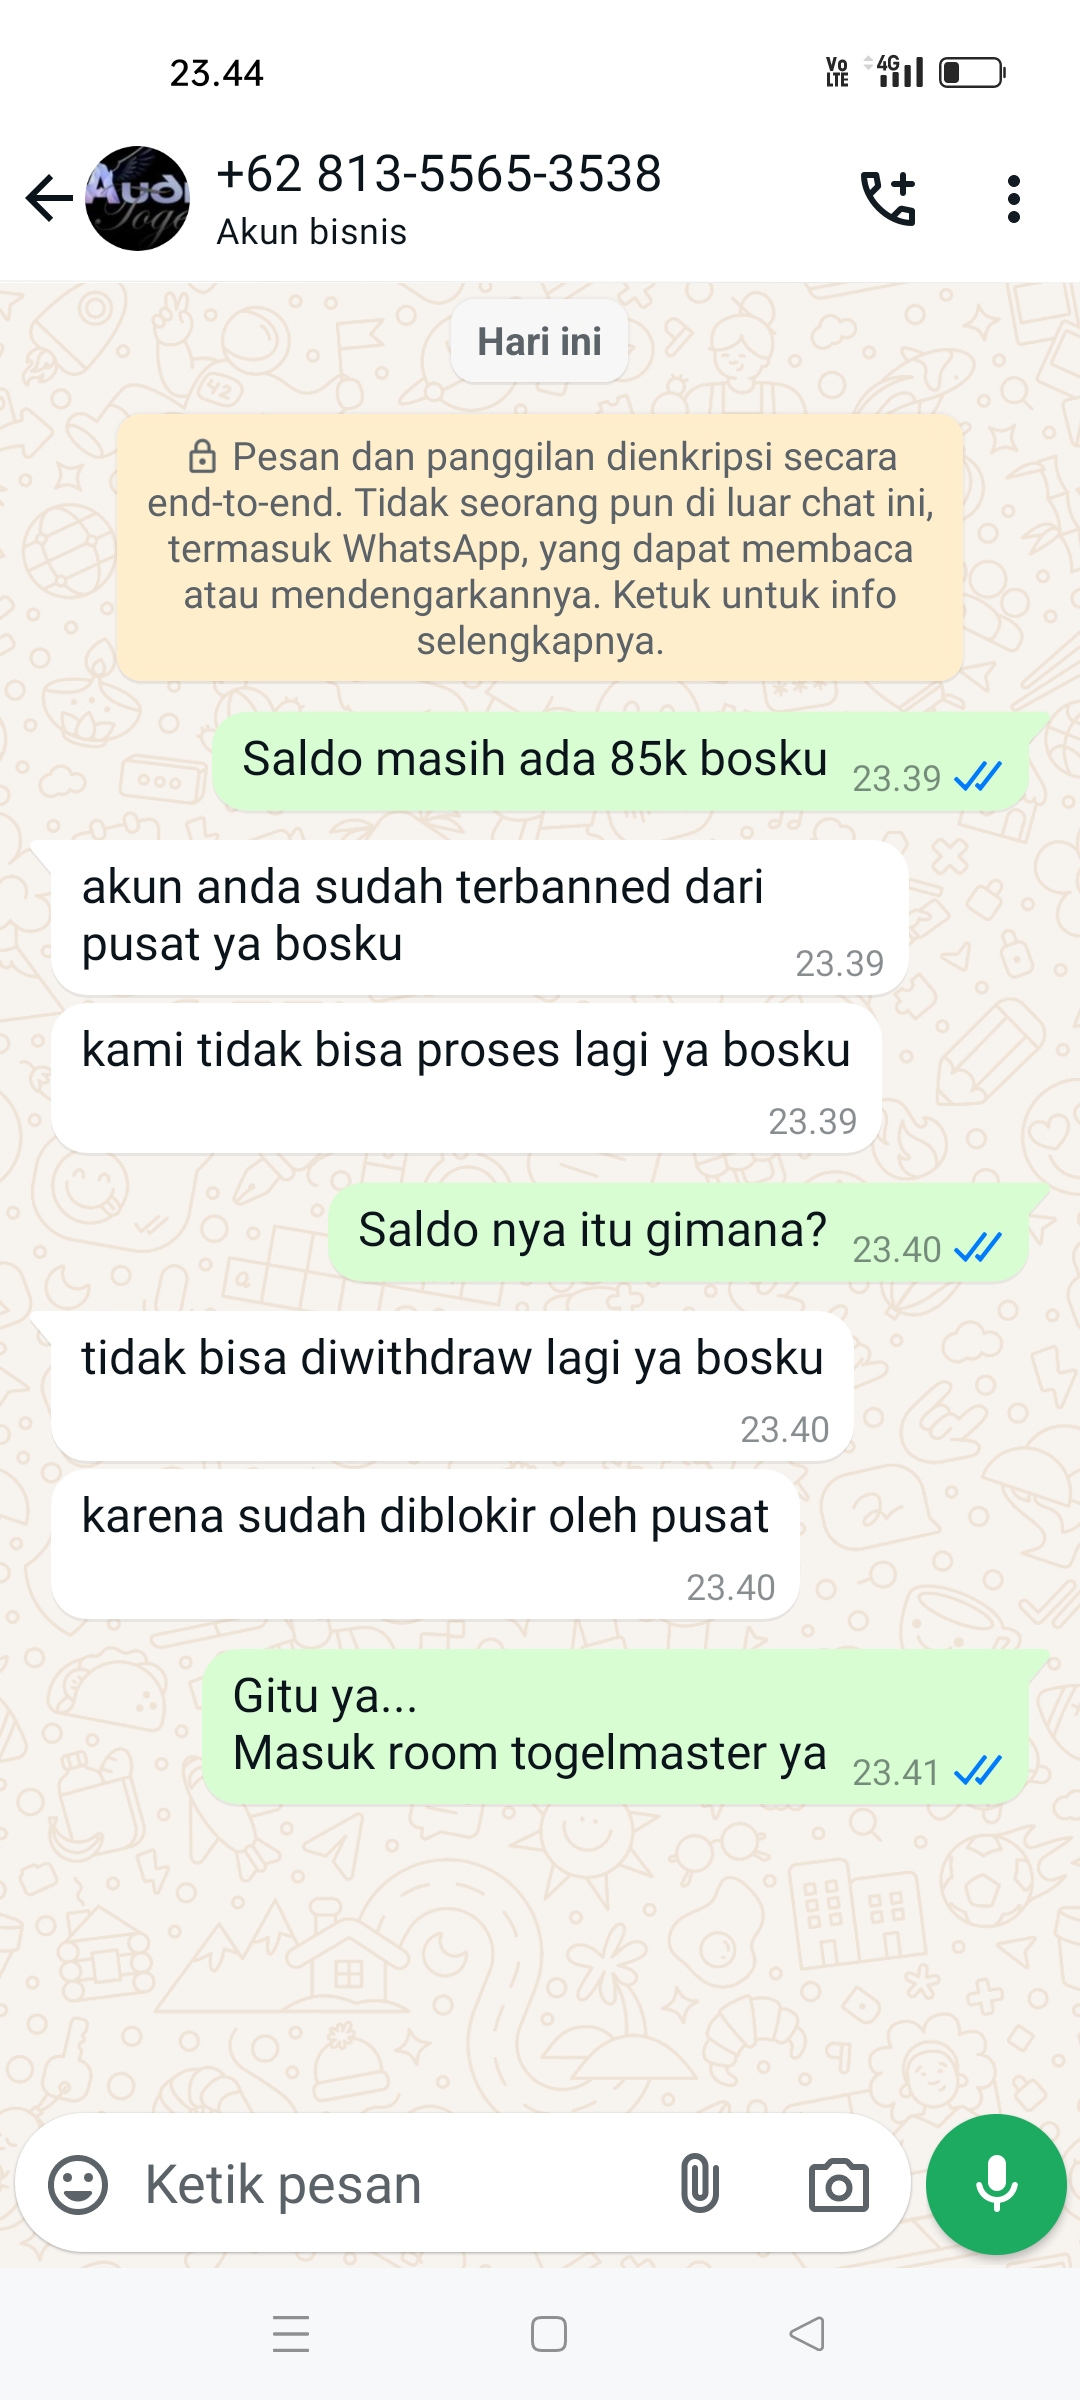This screenshot has height=2400, width=1080.
Task: Tap the green microphone voice message button
Action: click(x=996, y=2184)
